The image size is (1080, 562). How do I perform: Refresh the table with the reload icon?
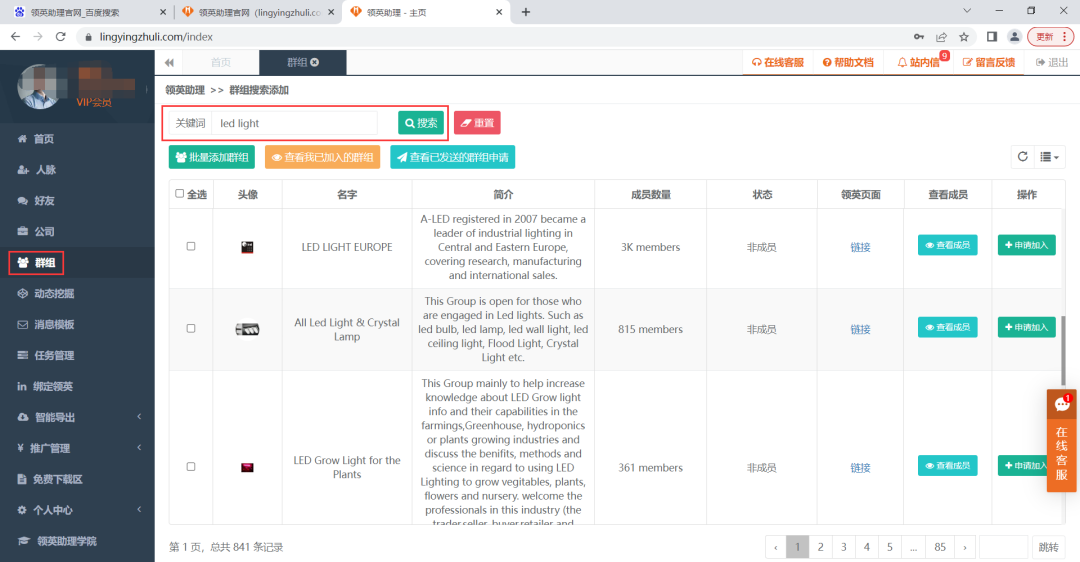click(x=1023, y=157)
